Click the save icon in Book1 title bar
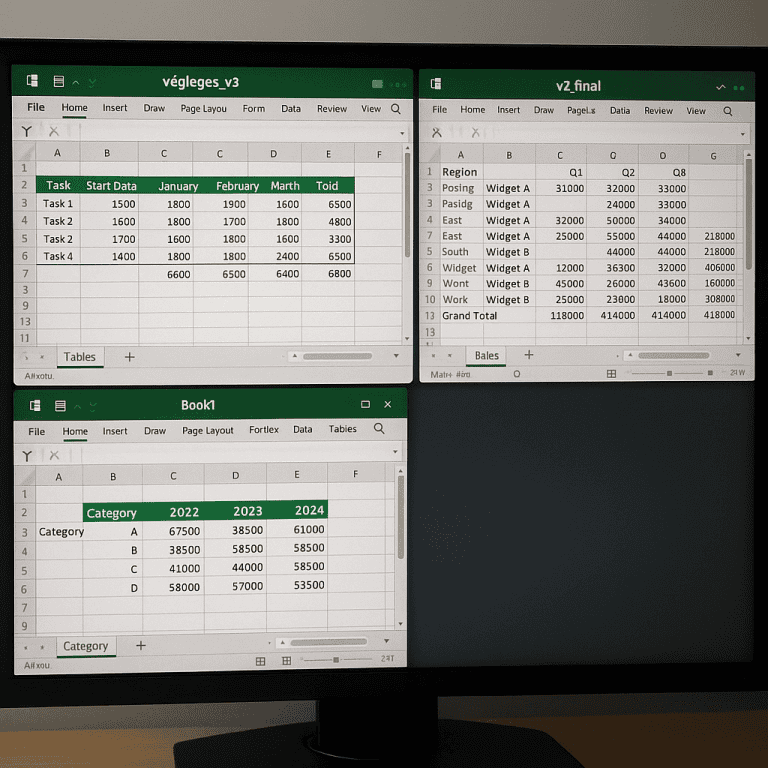Viewport: 768px width, 768px height. (x=60, y=405)
